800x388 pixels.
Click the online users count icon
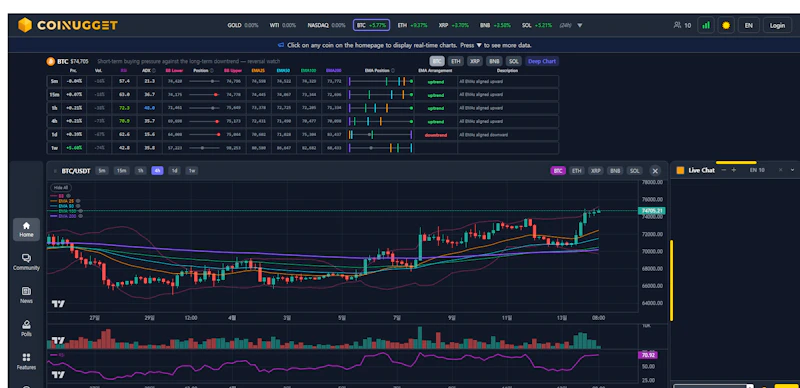pyautogui.click(x=682, y=25)
